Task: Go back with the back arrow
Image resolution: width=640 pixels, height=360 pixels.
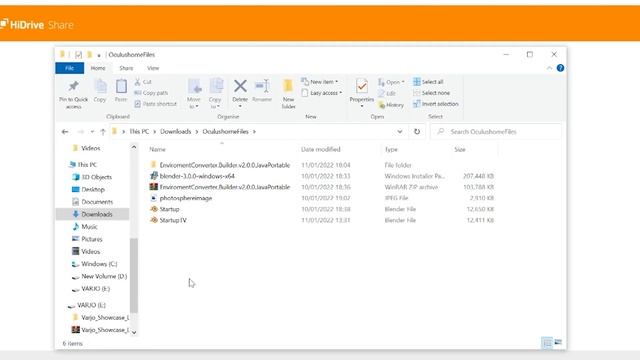Action: click(x=65, y=132)
